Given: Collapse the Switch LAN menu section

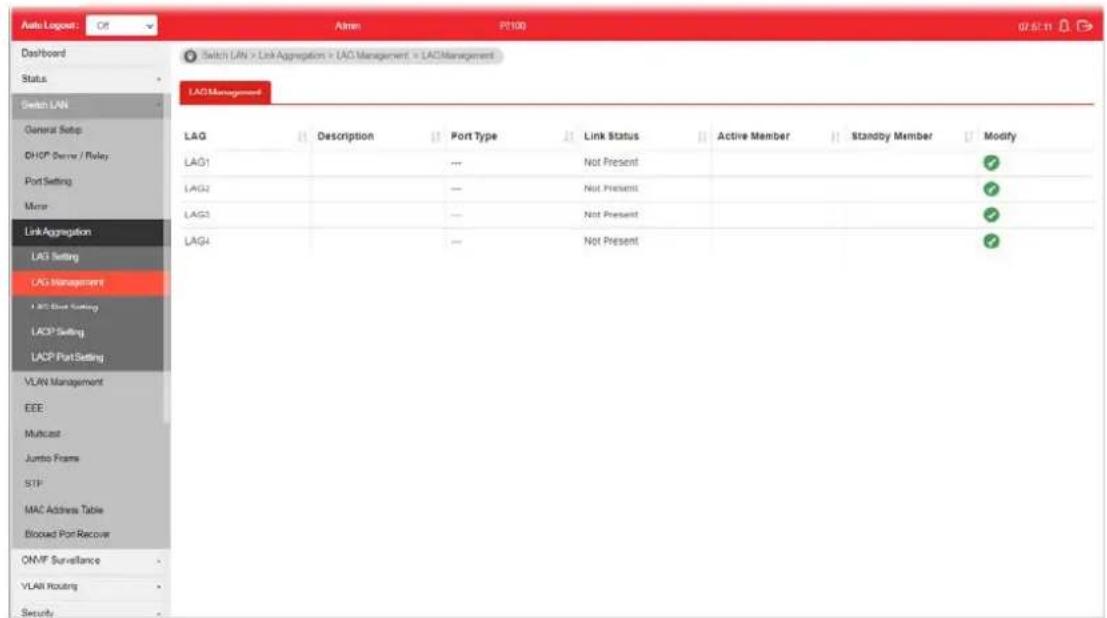Looking at the screenshot, I should [90, 105].
